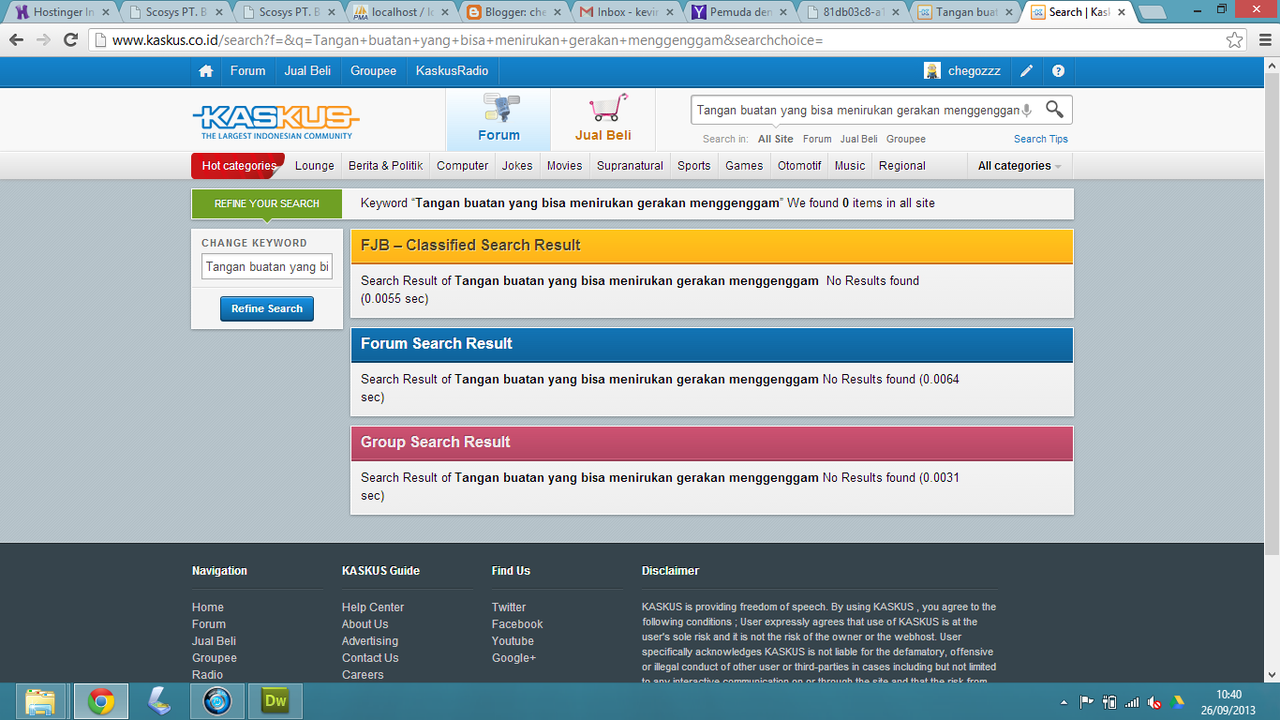
Task: Open the Facebook footer link
Action: (x=517, y=624)
